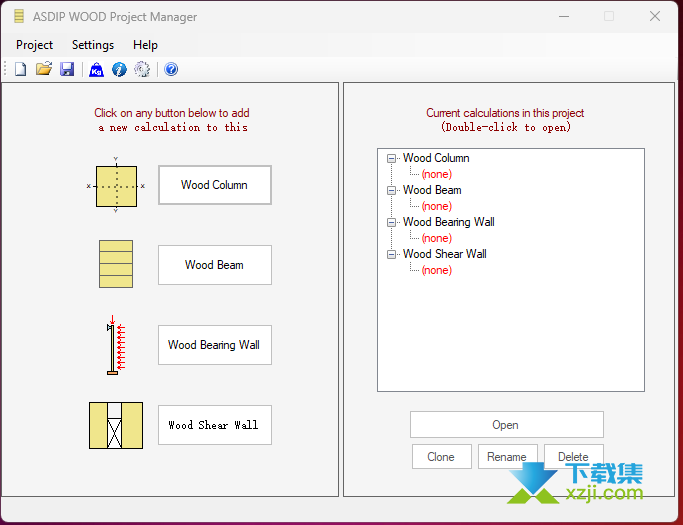Add a new Wood Bearing Wall calculation
This screenshot has height=525, width=683.
(x=215, y=345)
